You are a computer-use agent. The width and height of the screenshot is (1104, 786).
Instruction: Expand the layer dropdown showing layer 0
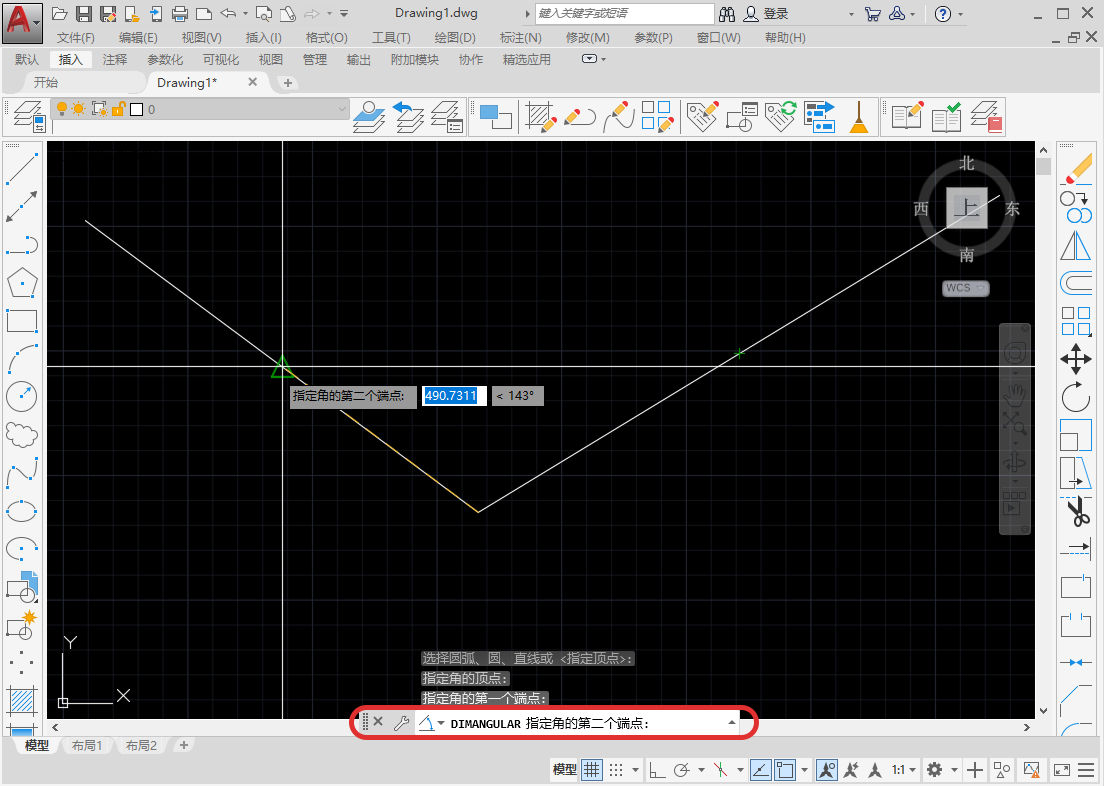point(342,108)
